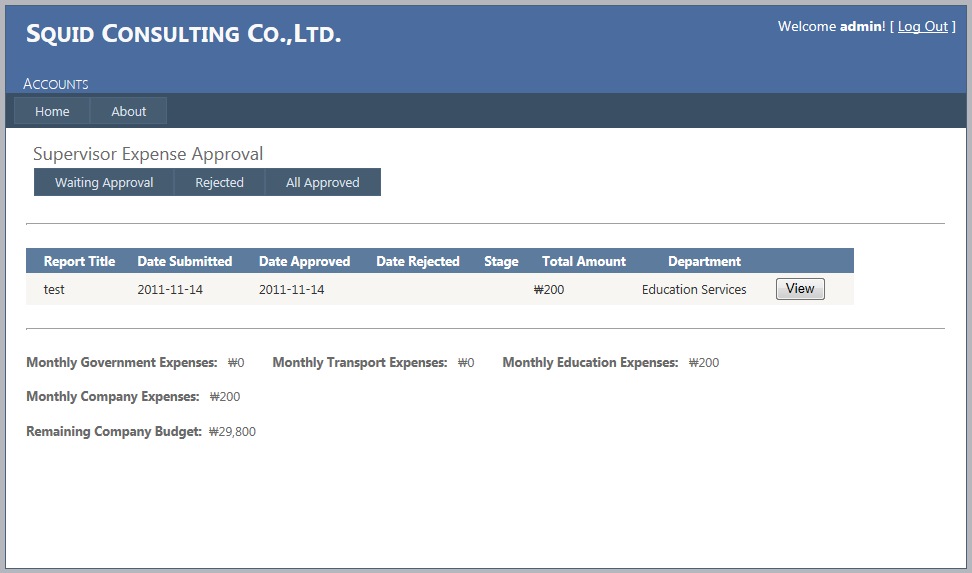Switch to the Waiting Approval tab

click(x=104, y=182)
